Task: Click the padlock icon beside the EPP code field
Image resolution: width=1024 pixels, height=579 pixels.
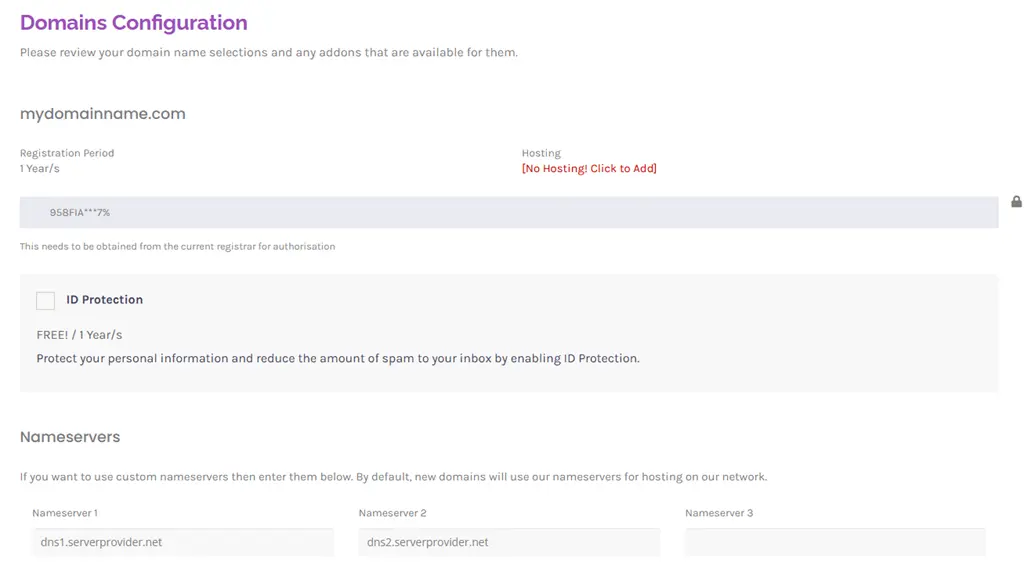Action: 1016,201
